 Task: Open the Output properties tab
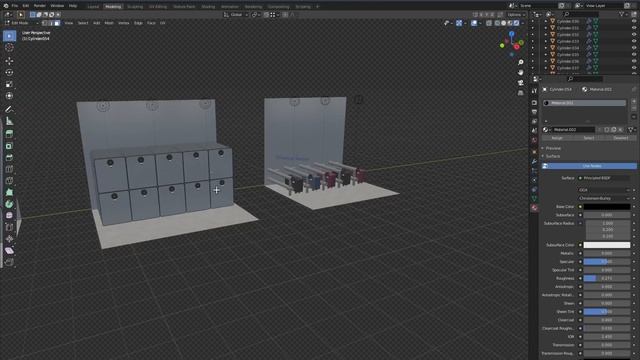point(534,112)
